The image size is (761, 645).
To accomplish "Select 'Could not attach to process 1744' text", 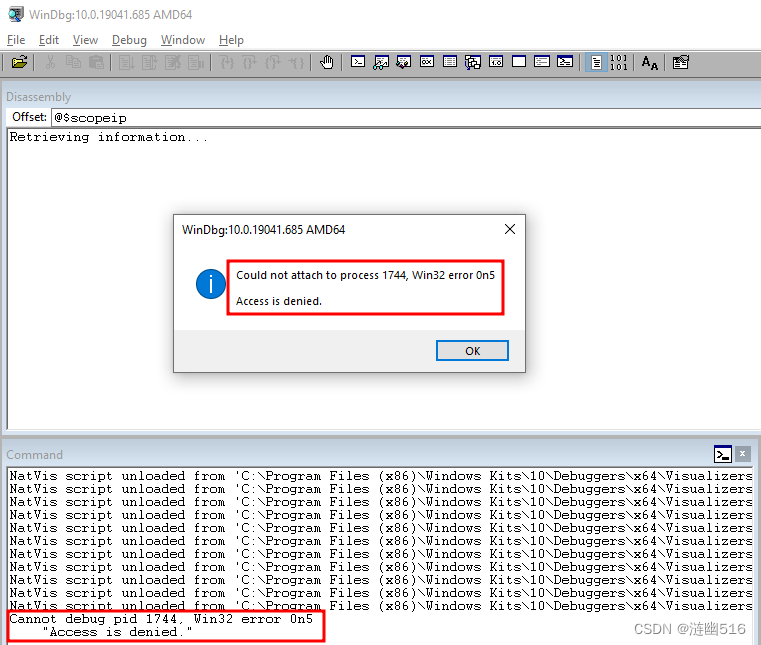I will [x=321, y=275].
